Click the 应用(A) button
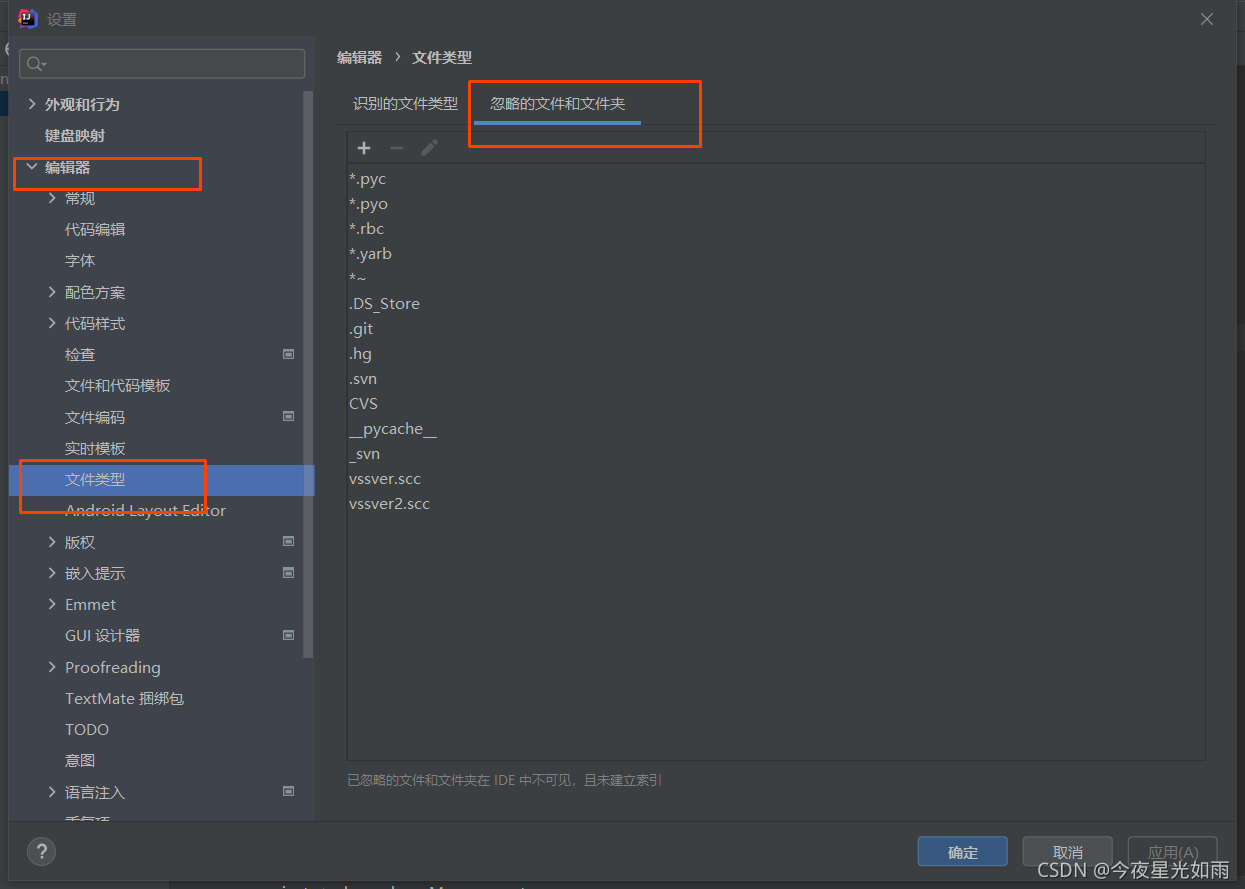The height and width of the screenshot is (889, 1245). (1173, 852)
